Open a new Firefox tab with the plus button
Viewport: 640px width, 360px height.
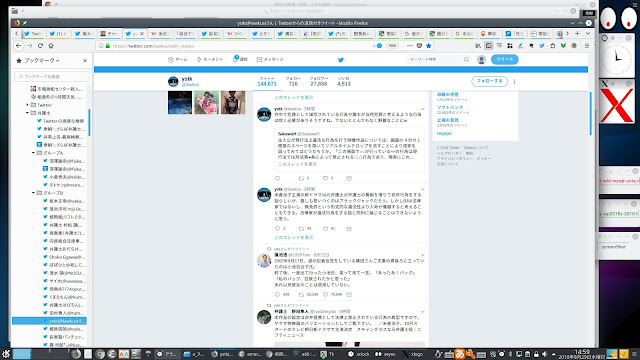coord(577,33)
